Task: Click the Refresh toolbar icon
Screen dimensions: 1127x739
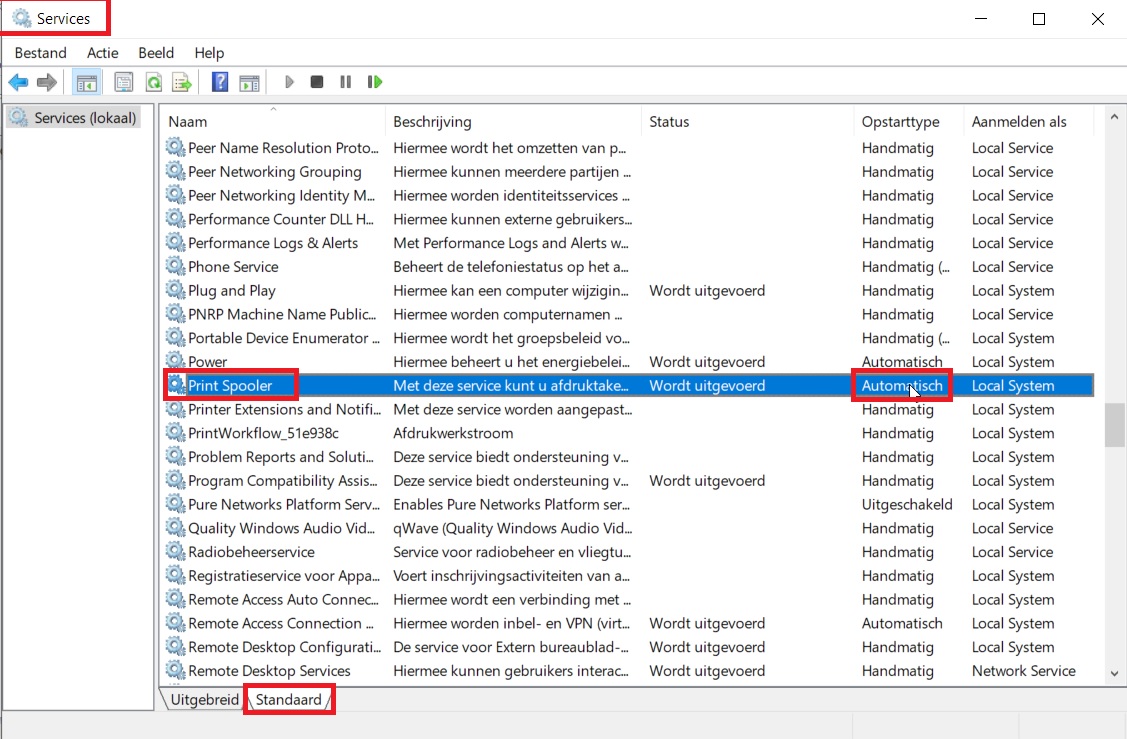Action: [153, 82]
